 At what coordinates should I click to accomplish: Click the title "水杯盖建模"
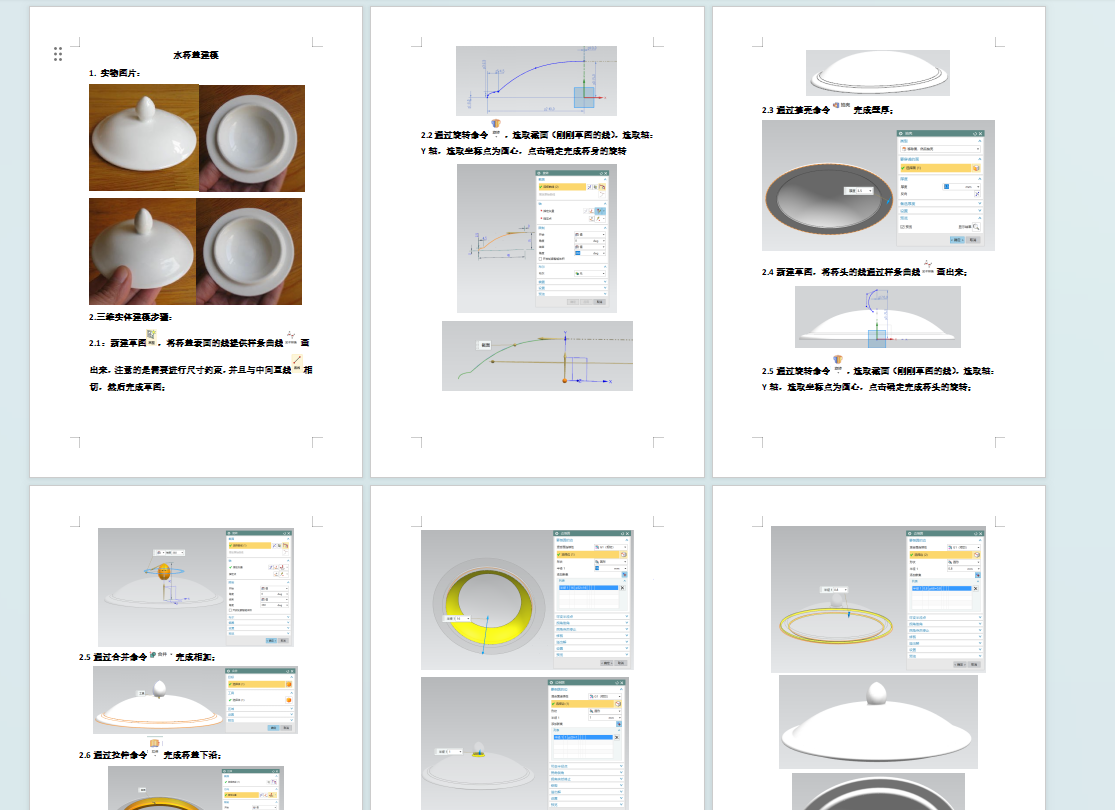pos(196,55)
